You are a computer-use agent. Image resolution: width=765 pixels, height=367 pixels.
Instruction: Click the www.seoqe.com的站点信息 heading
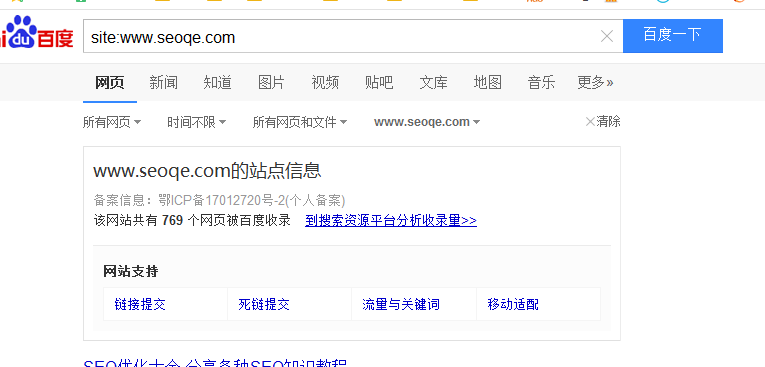(207, 171)
